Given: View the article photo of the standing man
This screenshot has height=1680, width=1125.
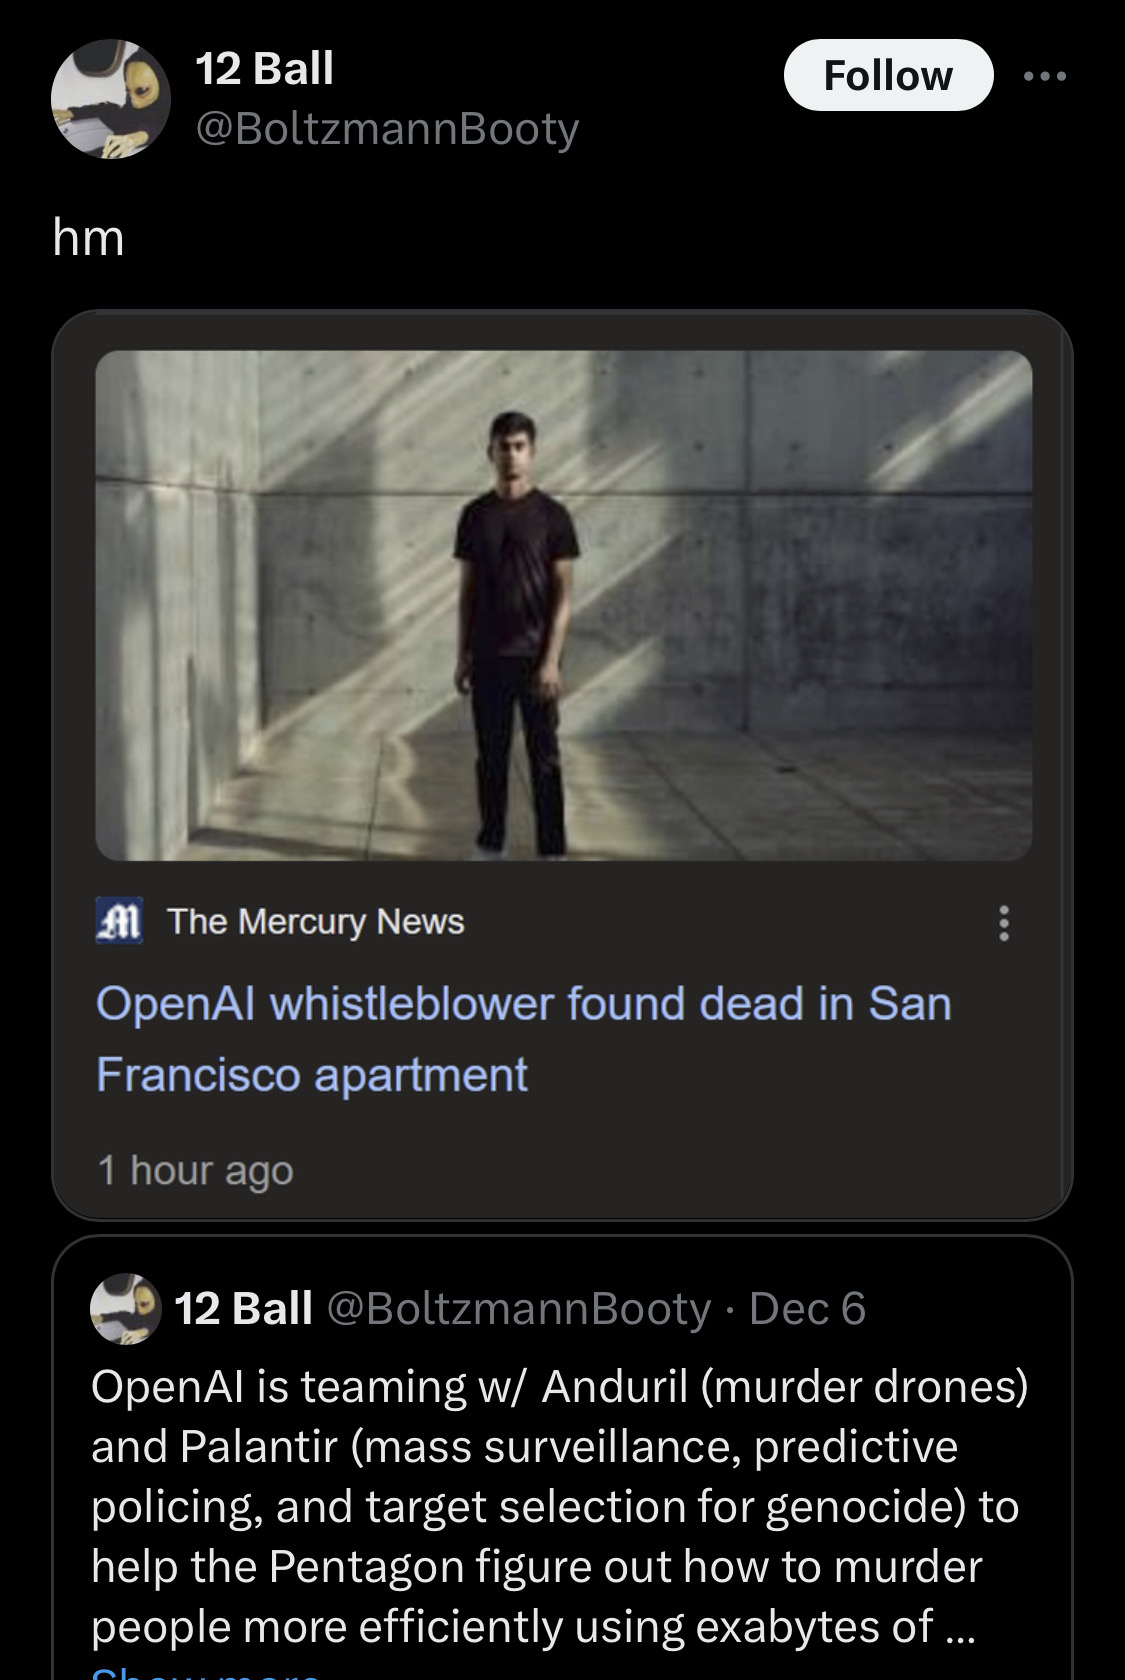Looking at the screenshot, I should (x=564, y=605).
